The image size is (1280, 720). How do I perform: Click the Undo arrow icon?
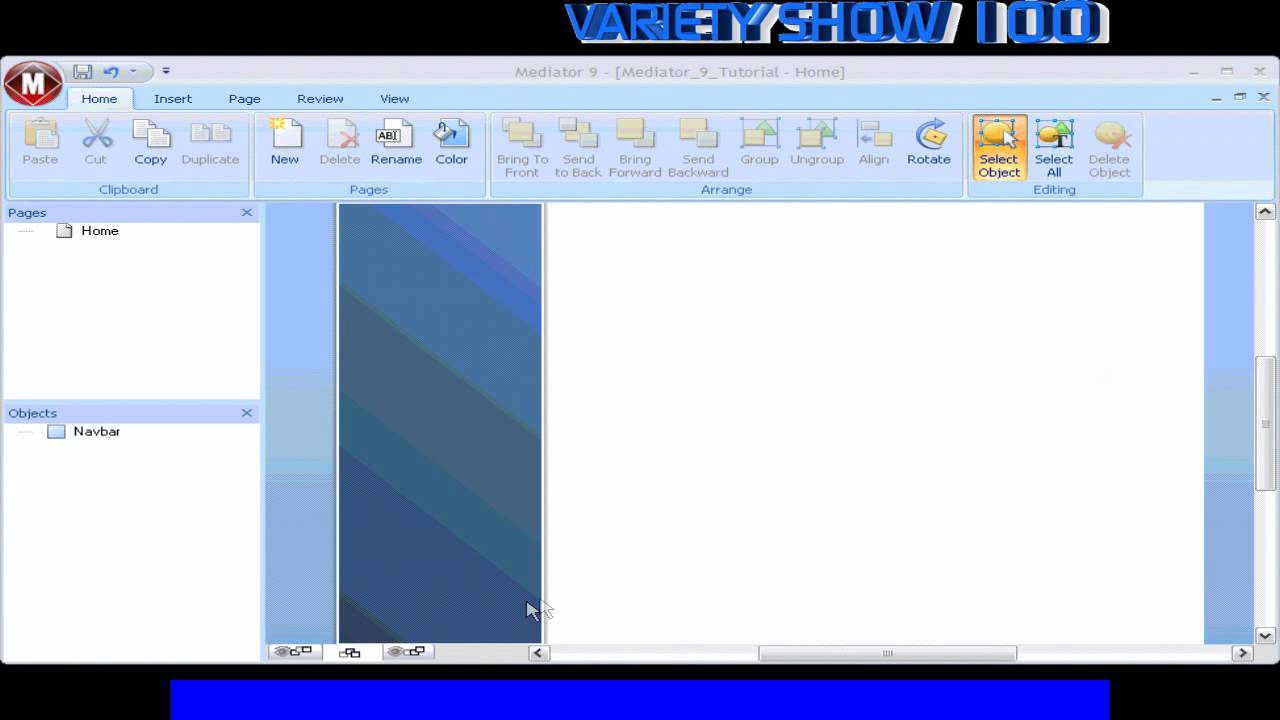(110, 72)
